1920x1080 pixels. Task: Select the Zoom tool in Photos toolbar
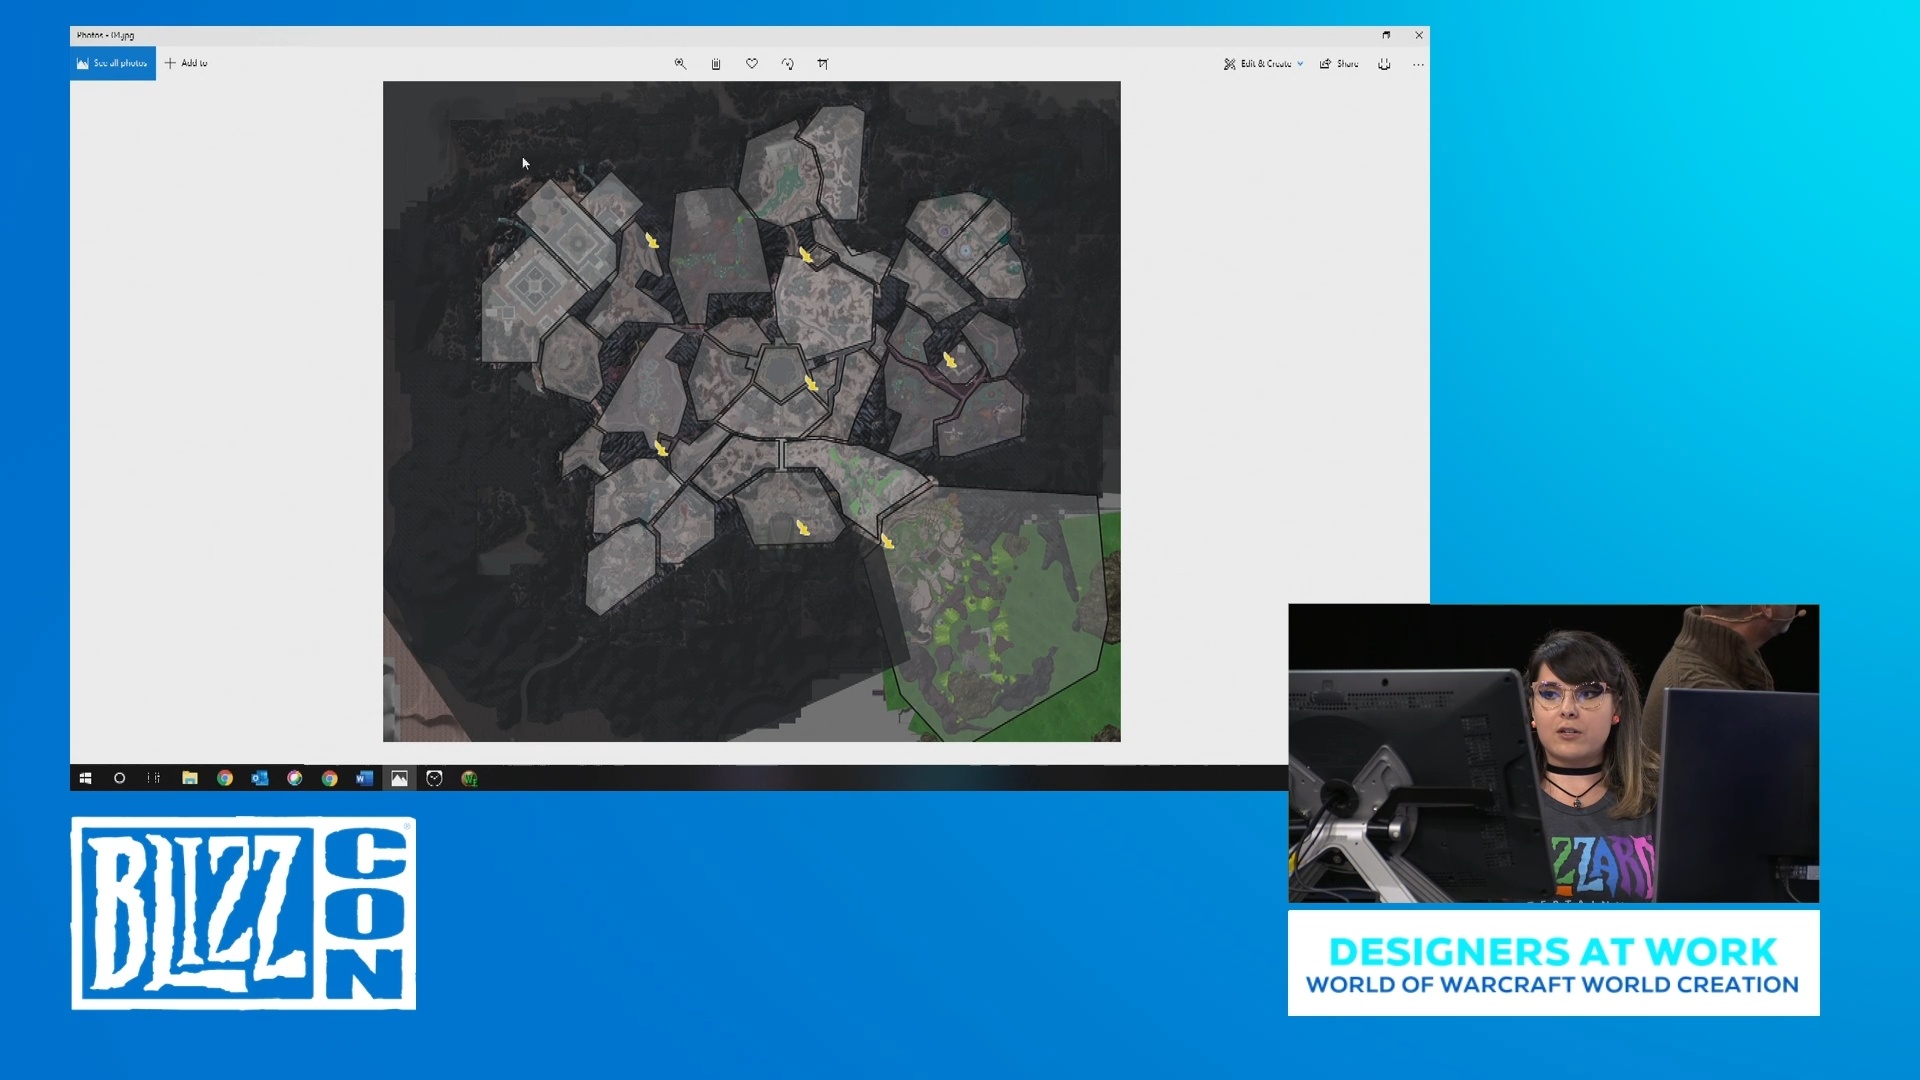679,63
